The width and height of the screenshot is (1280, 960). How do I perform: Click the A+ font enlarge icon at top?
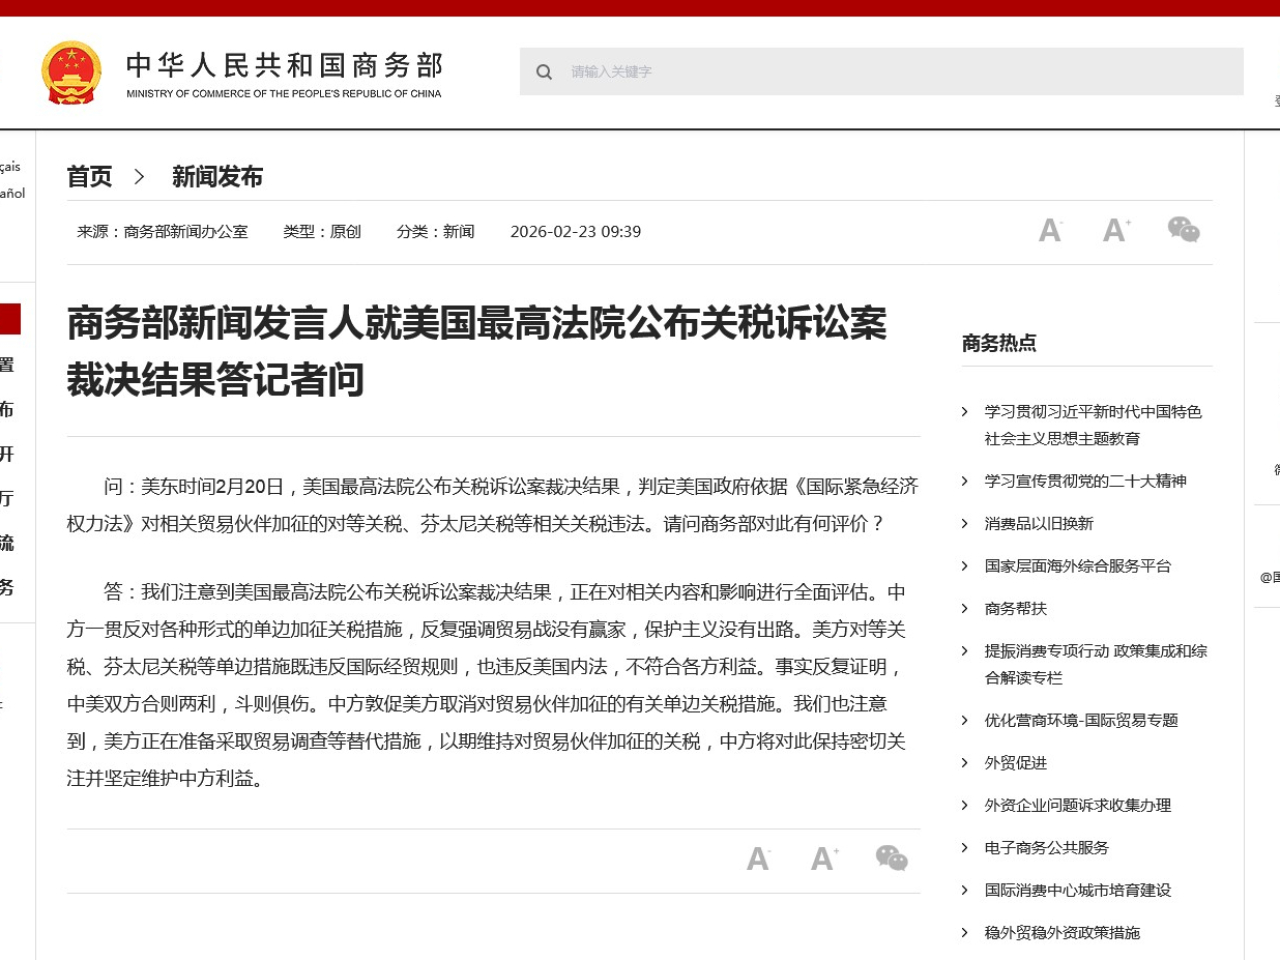[1116, 229]
